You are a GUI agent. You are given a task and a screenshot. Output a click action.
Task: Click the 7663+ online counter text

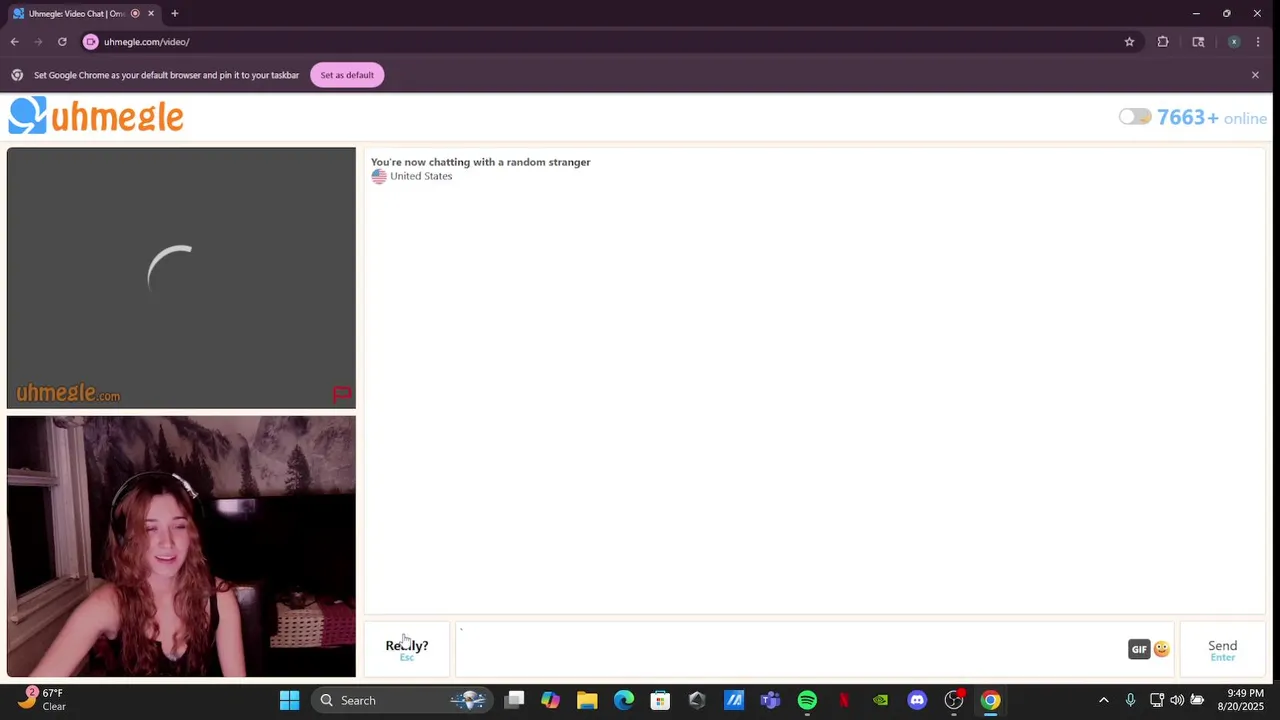click(1212, 118)
